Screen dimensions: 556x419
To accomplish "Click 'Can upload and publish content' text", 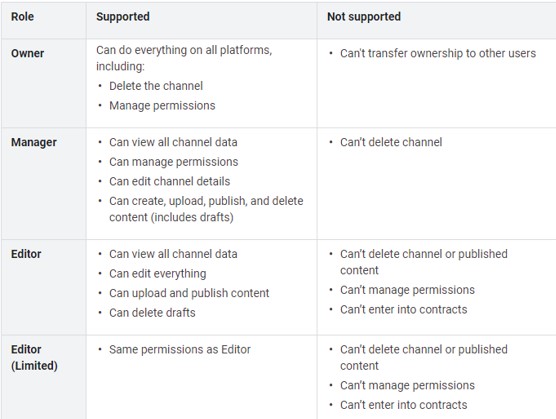I will tap(189, 293).
